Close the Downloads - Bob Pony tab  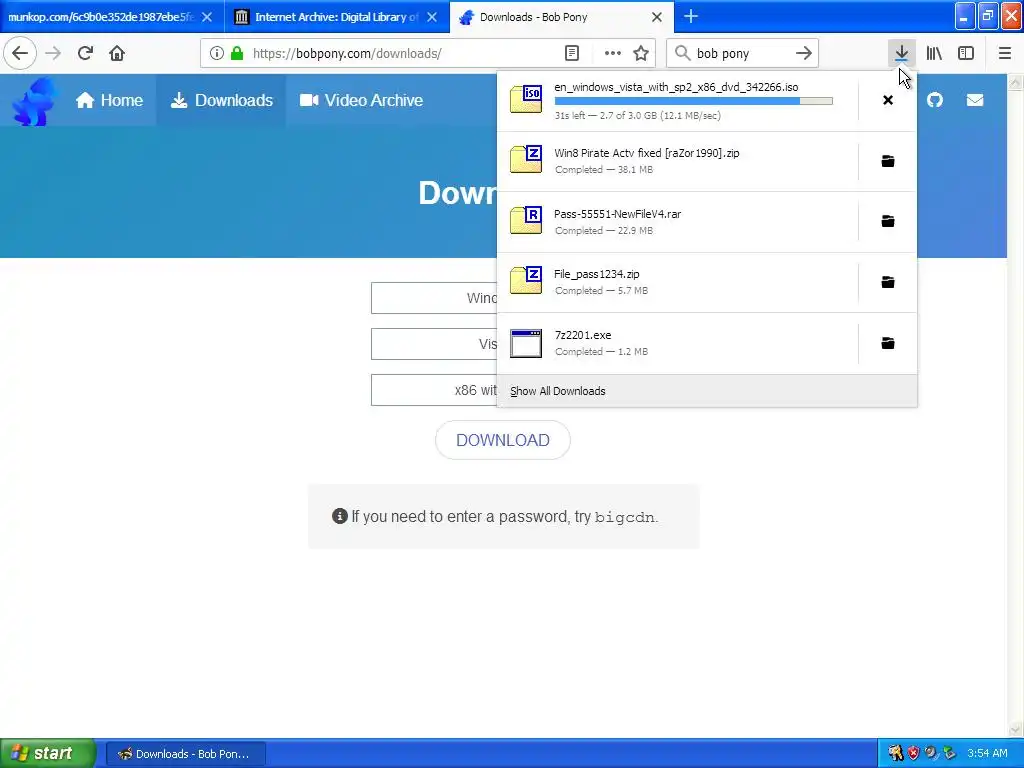coord(657,17)
